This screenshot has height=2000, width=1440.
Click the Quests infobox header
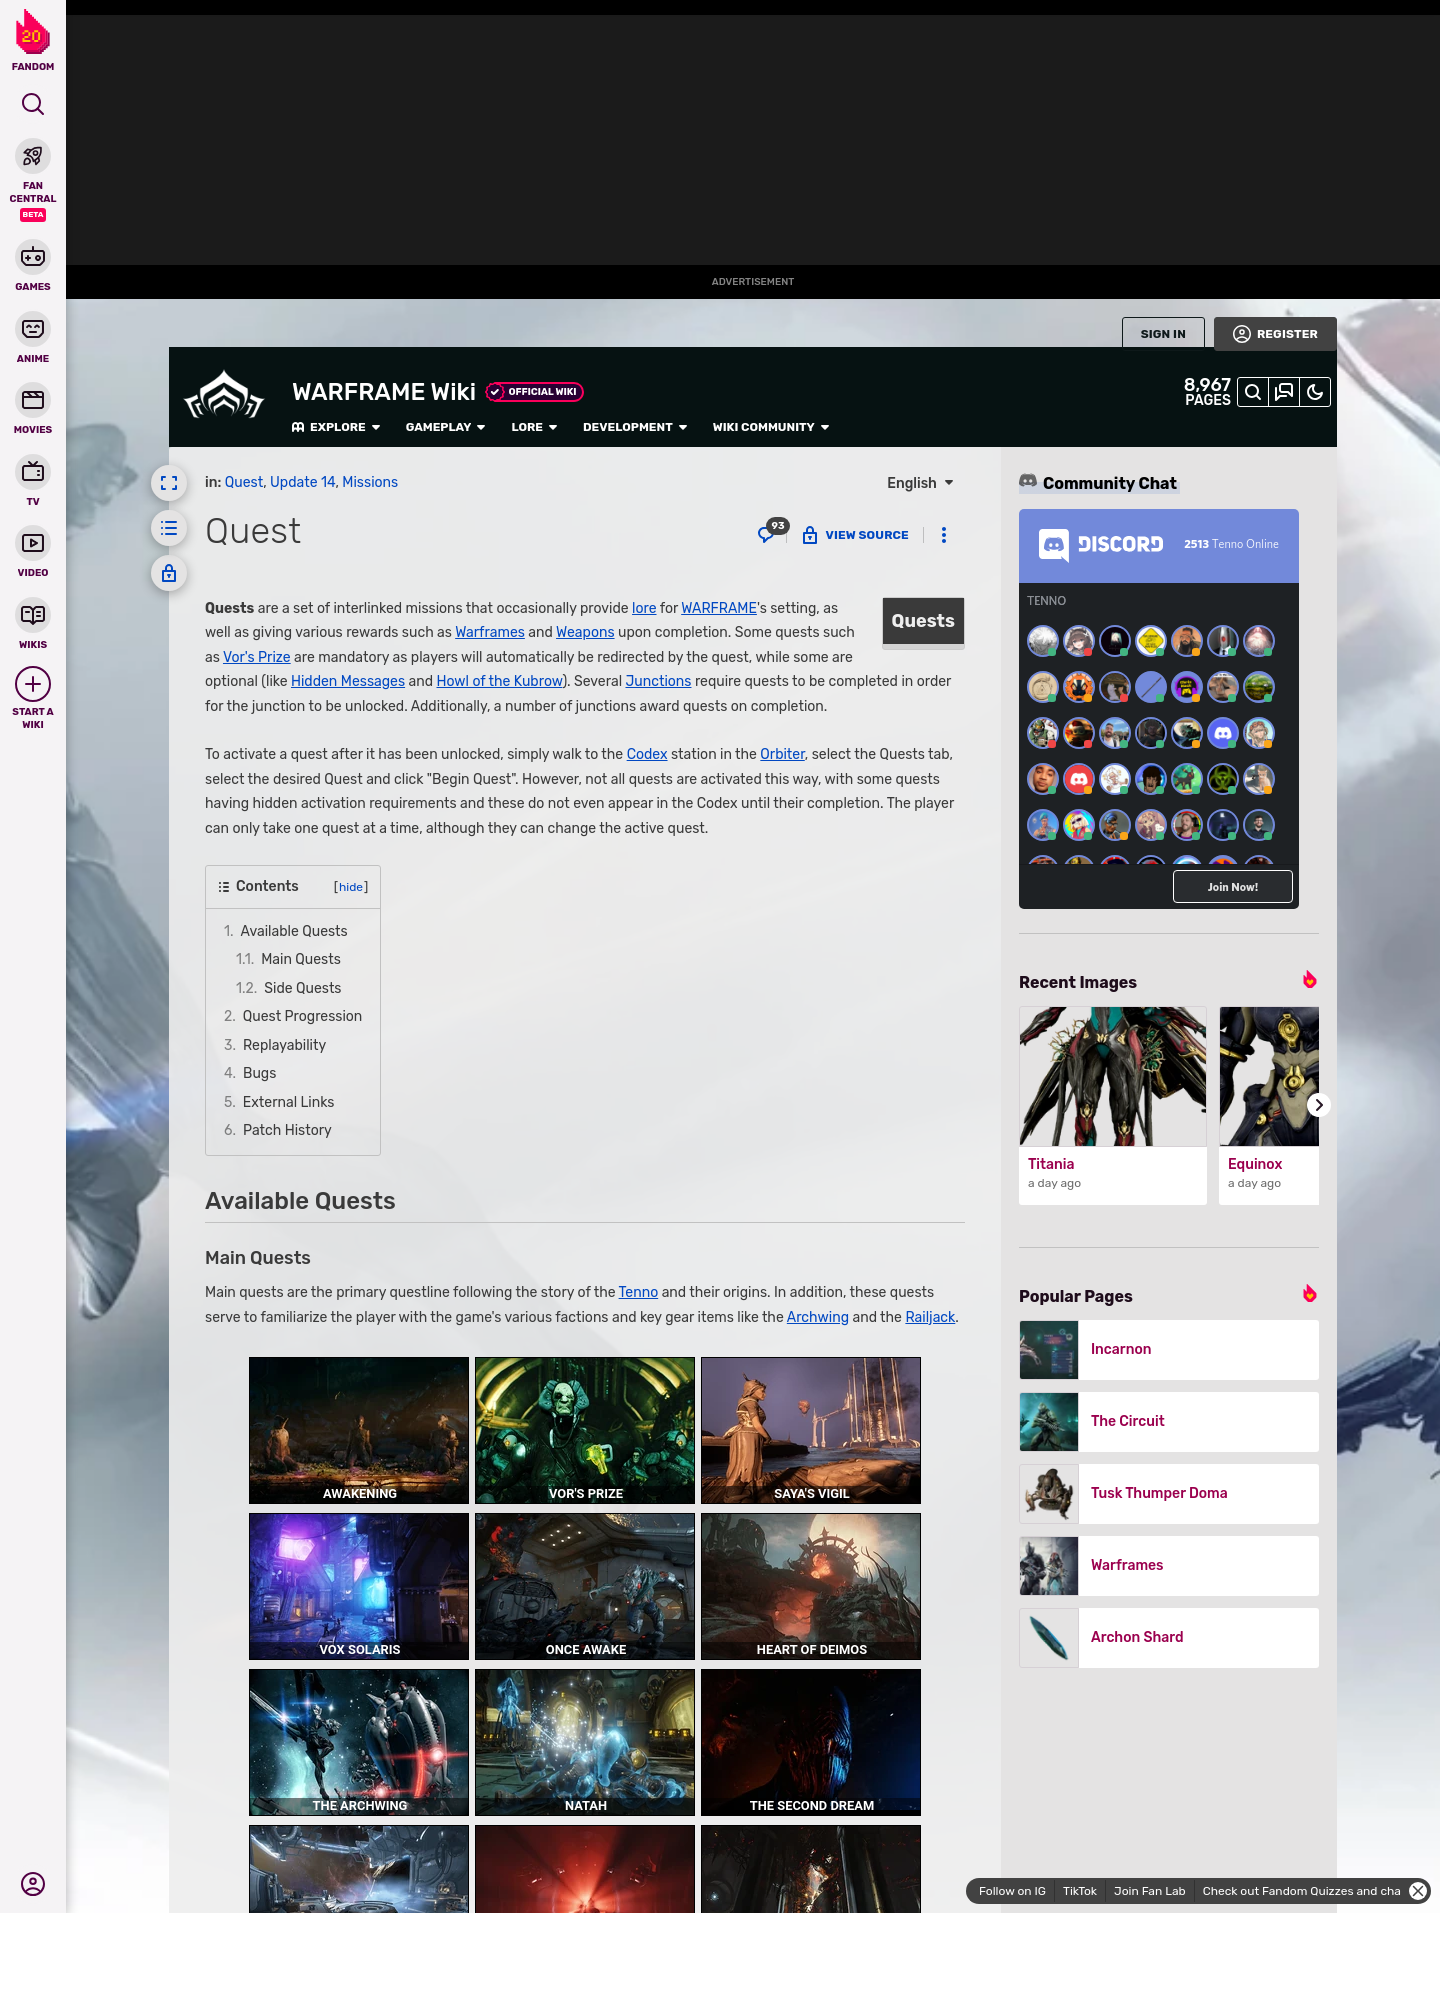[923, 621]
